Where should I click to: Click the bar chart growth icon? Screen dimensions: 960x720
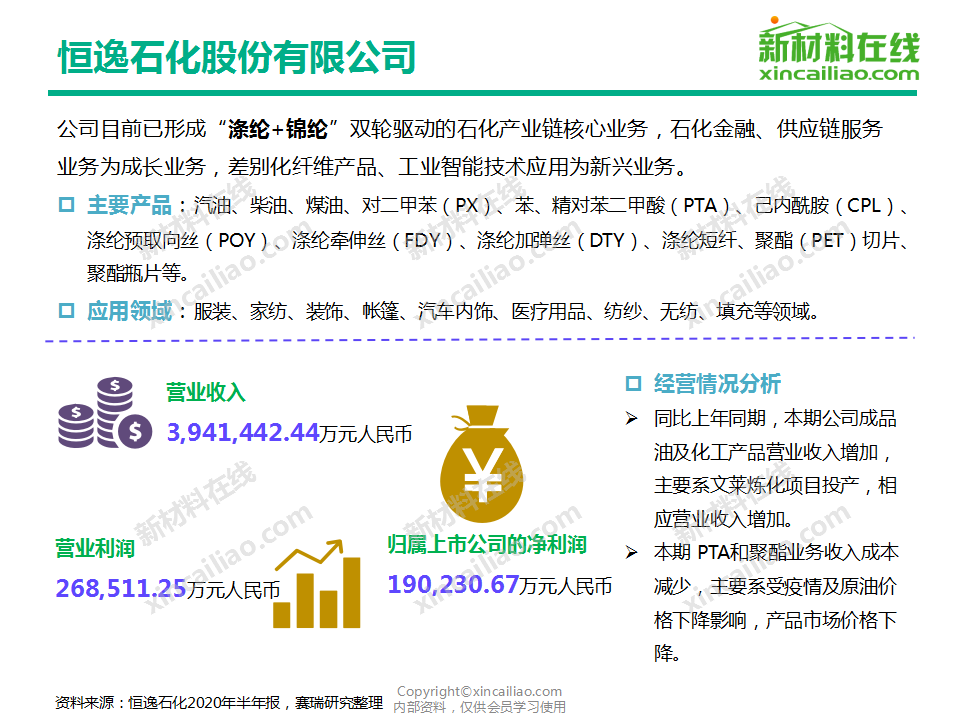click(317, 584)
